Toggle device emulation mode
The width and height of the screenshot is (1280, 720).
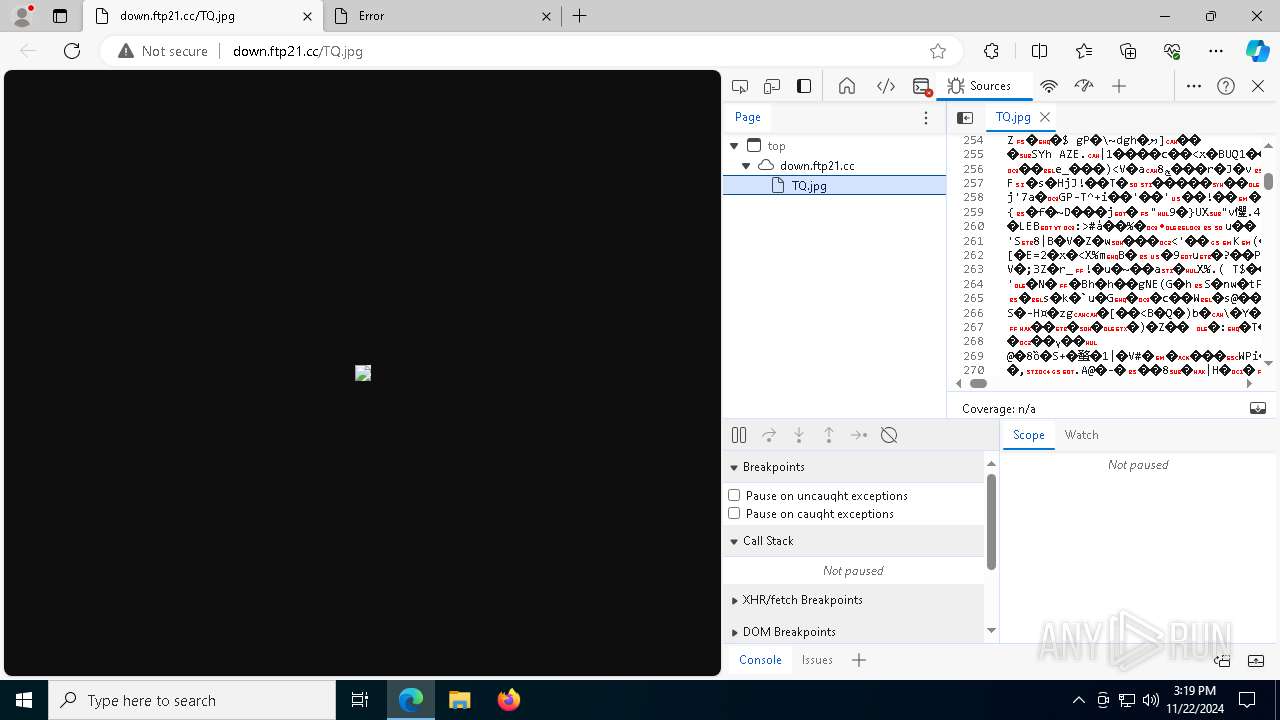coord(772,86)
